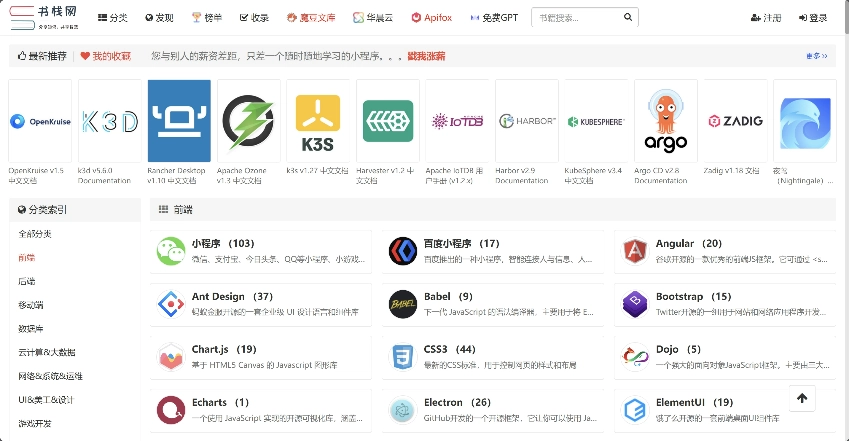
Task: Click the 注册 register button
Action: (765, 18)
